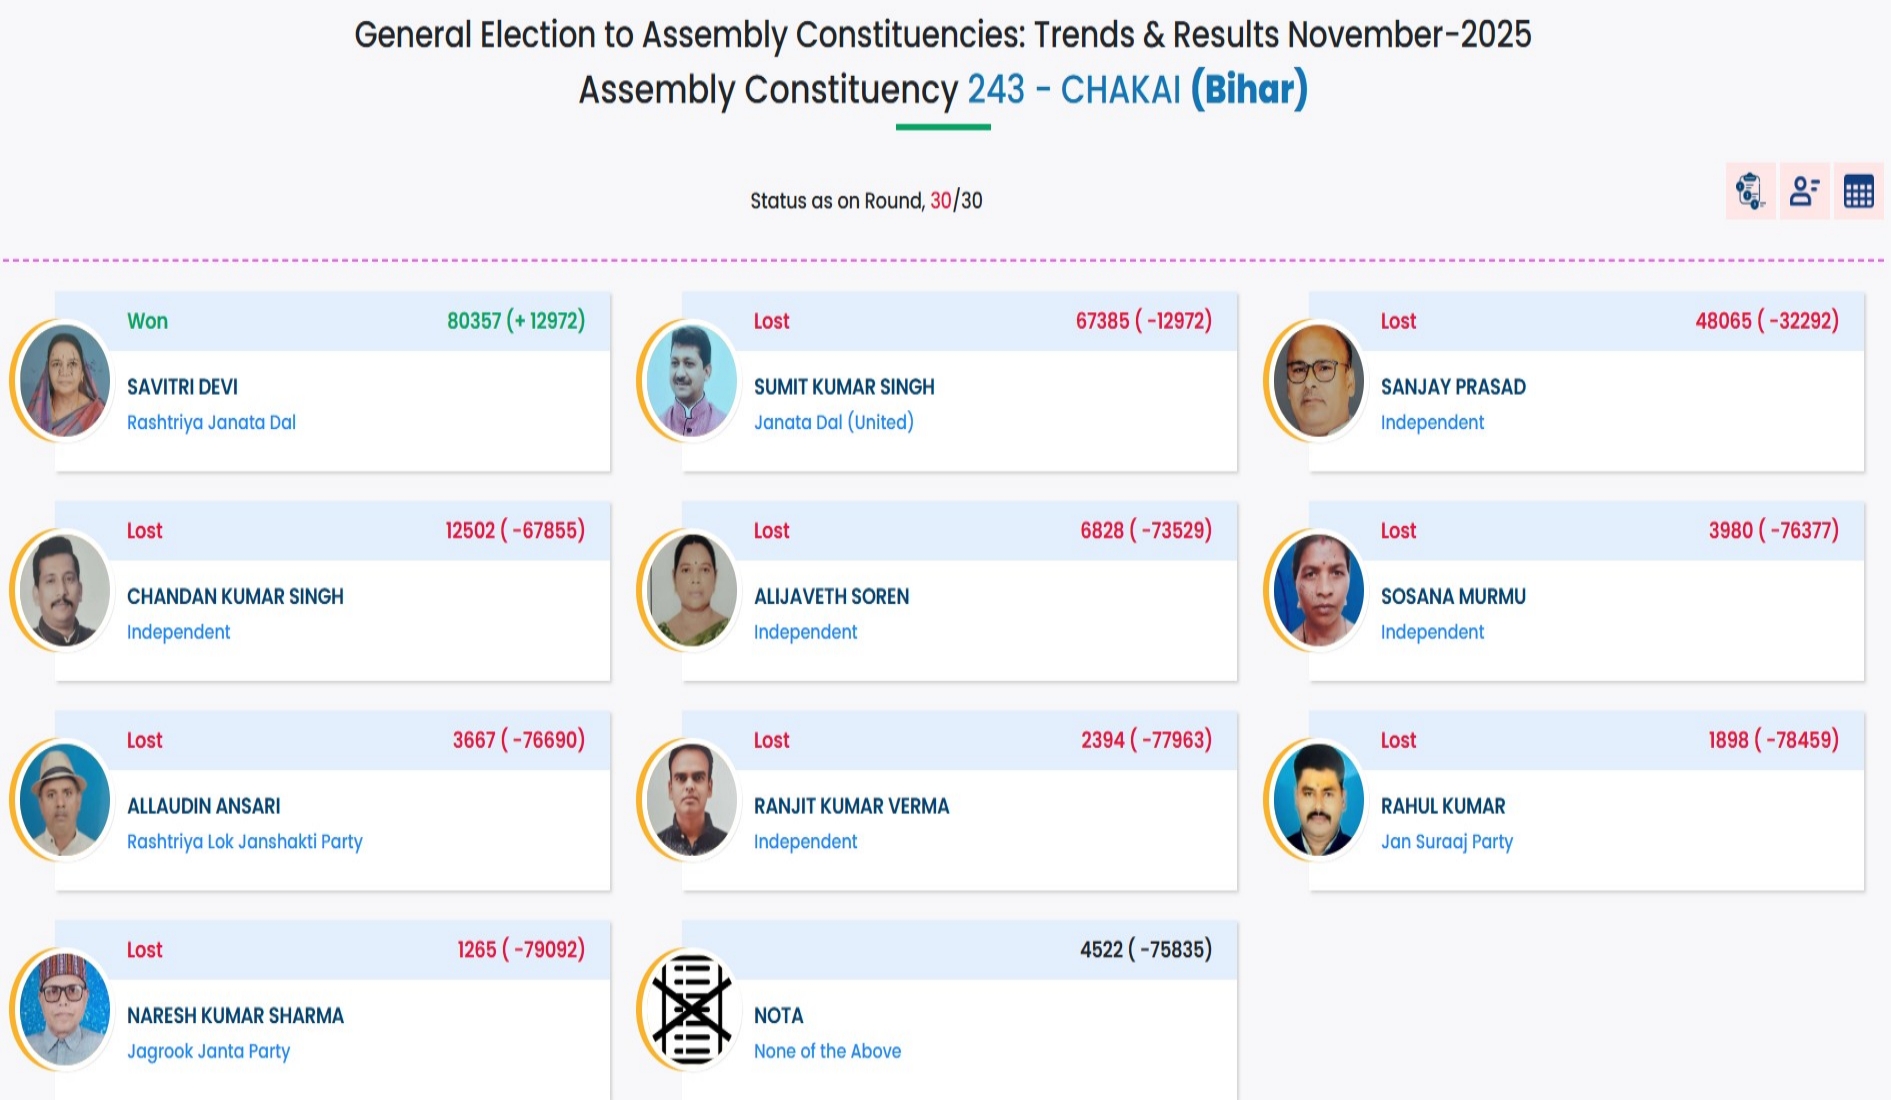Click the RANJIT KUMAR VERMA name
The height and width of the screenshot is (1100, 1891).
point(851,806)
